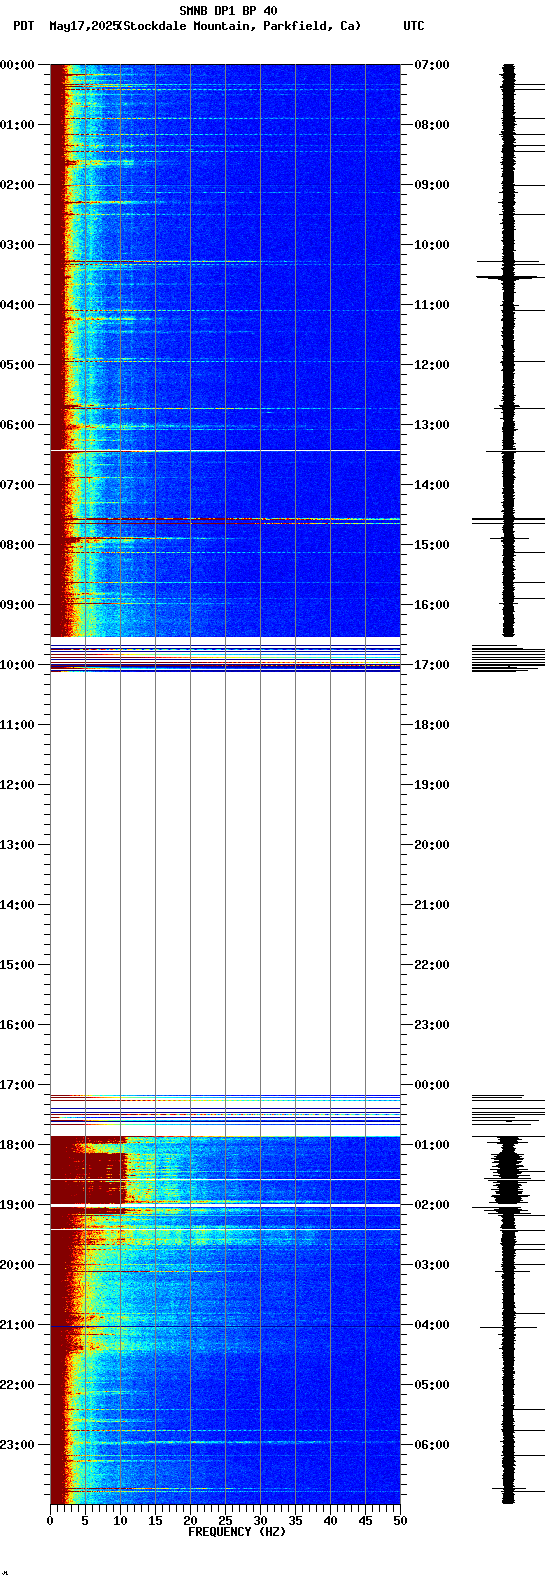Viewport: 552px width, 1584px height.
Task: Click the "10:00" PDT time label
Action: point(17,665)
